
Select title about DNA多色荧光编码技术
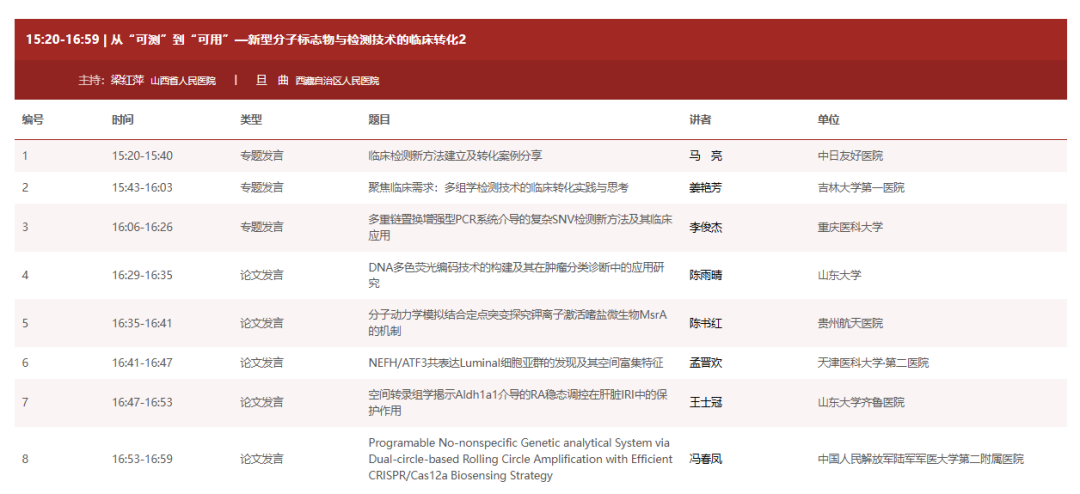517,275
